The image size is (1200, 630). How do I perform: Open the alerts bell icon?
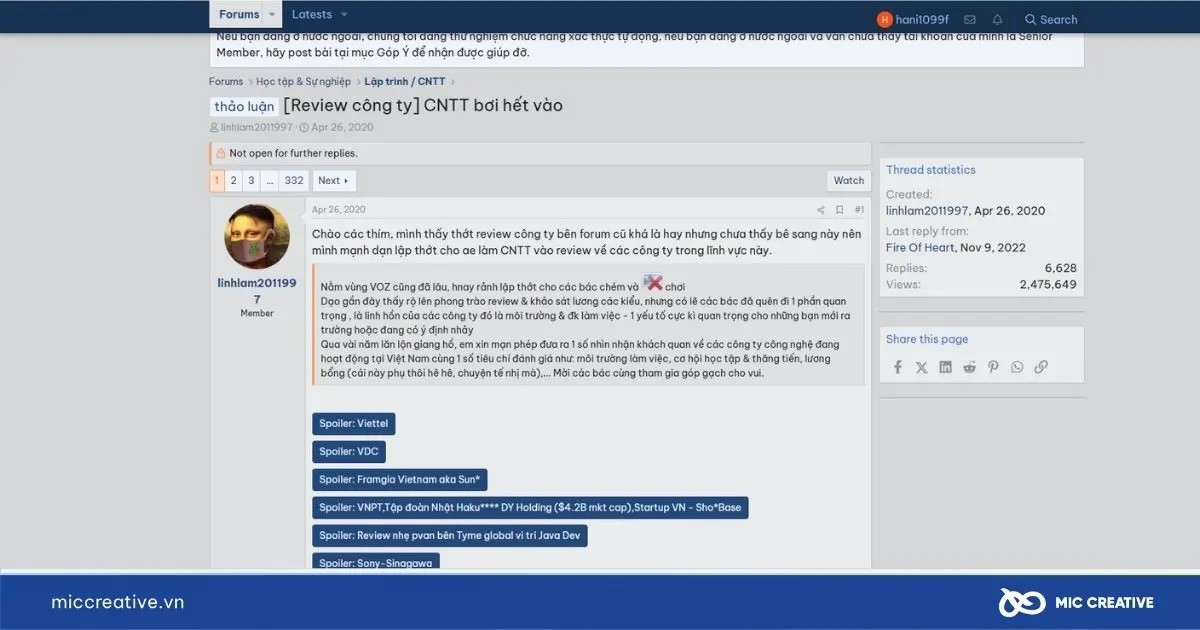point(997,20)
